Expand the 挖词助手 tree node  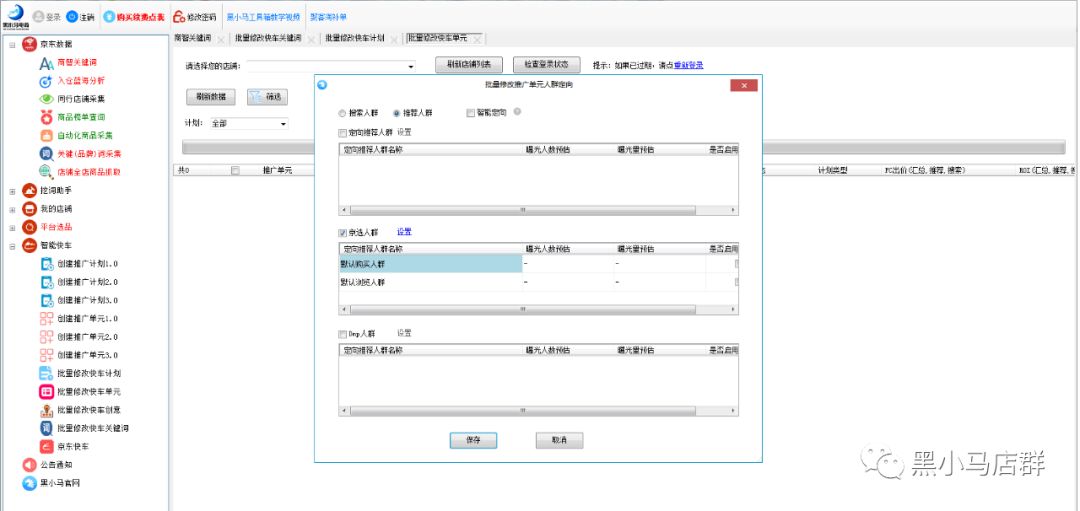12,191
